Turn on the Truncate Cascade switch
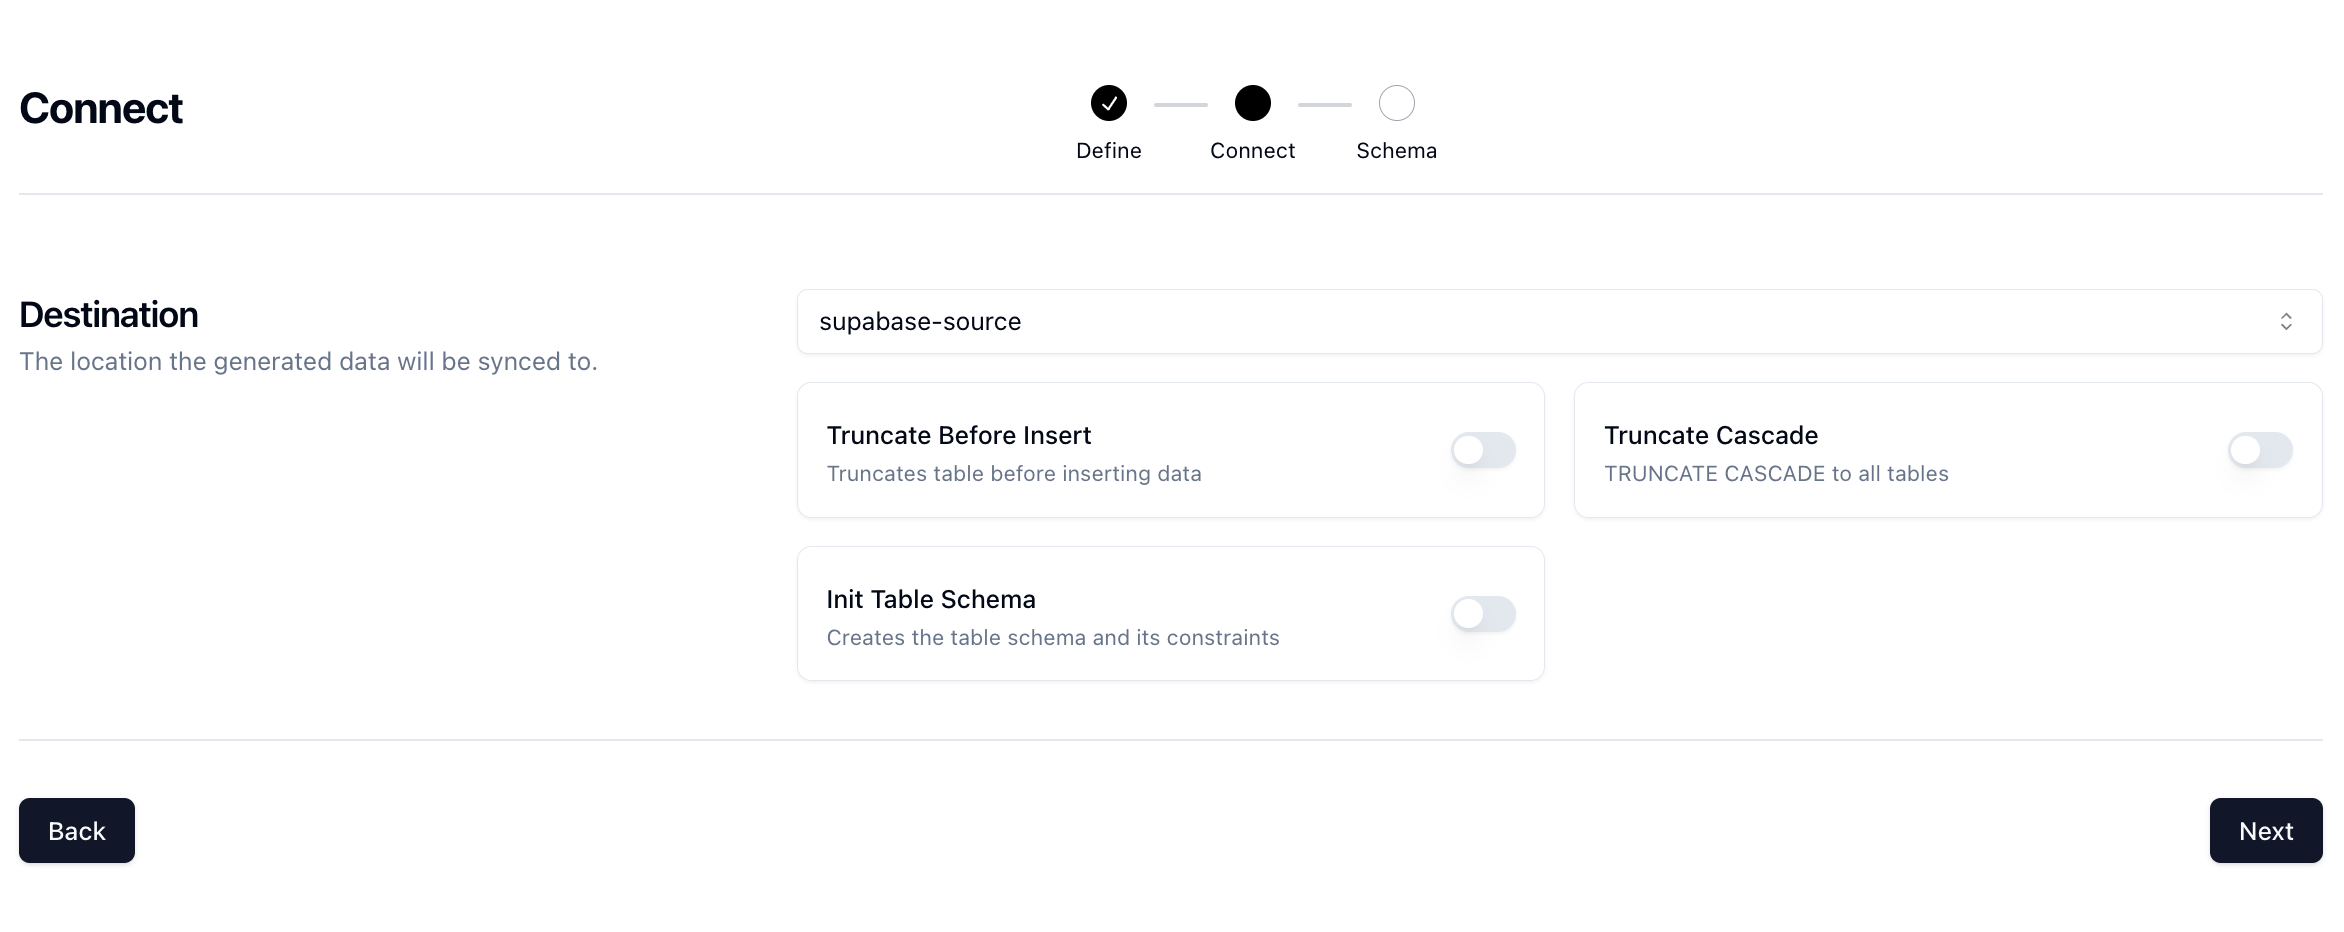This screenshot has width=2344, height=932. [2260, 450]
